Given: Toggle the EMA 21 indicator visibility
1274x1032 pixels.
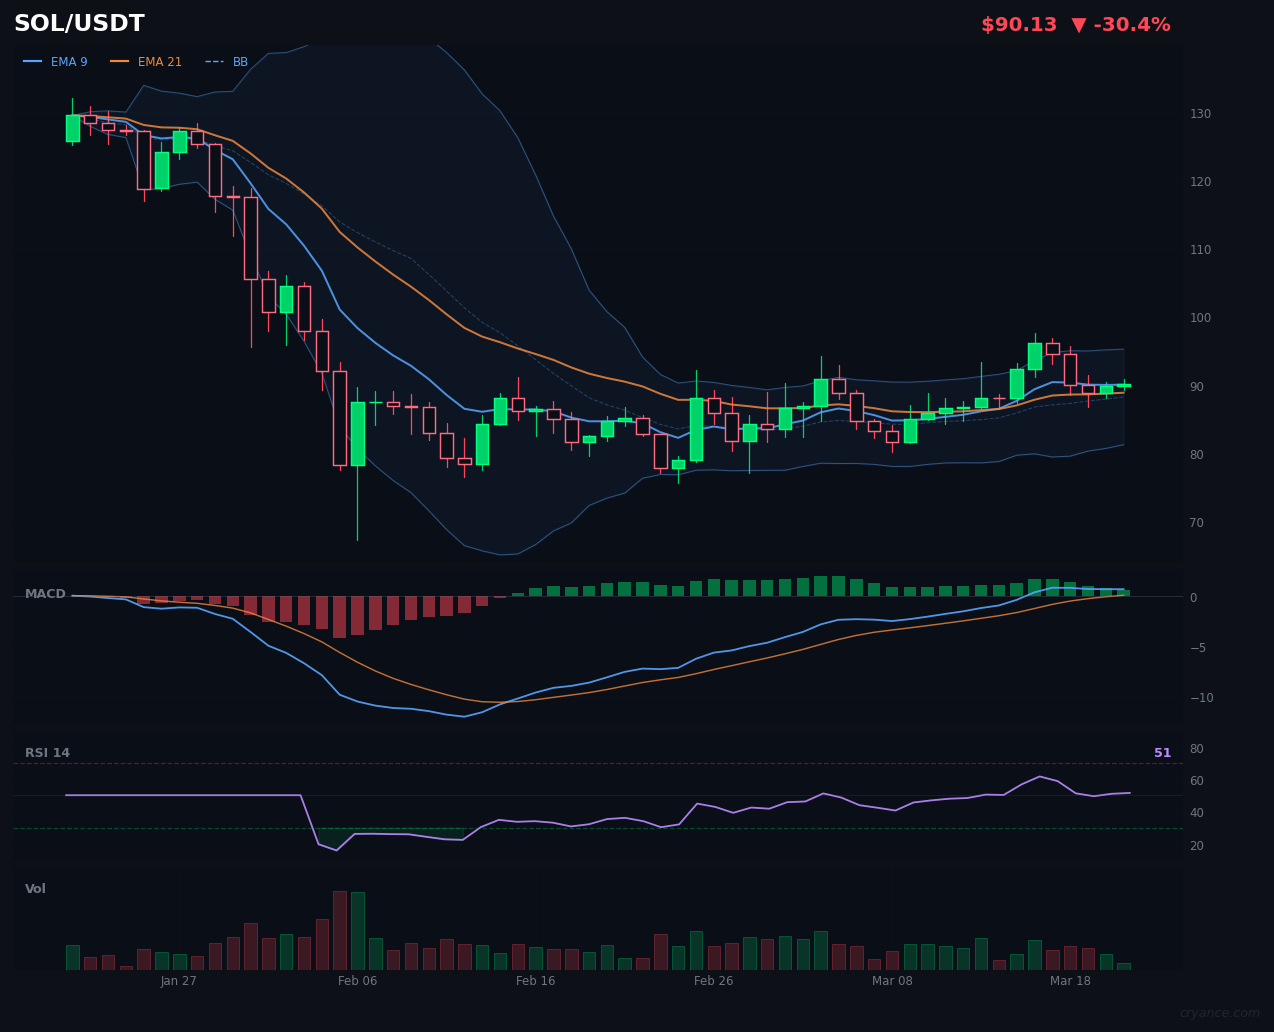Looking at the screenshot, I should 146,61.
